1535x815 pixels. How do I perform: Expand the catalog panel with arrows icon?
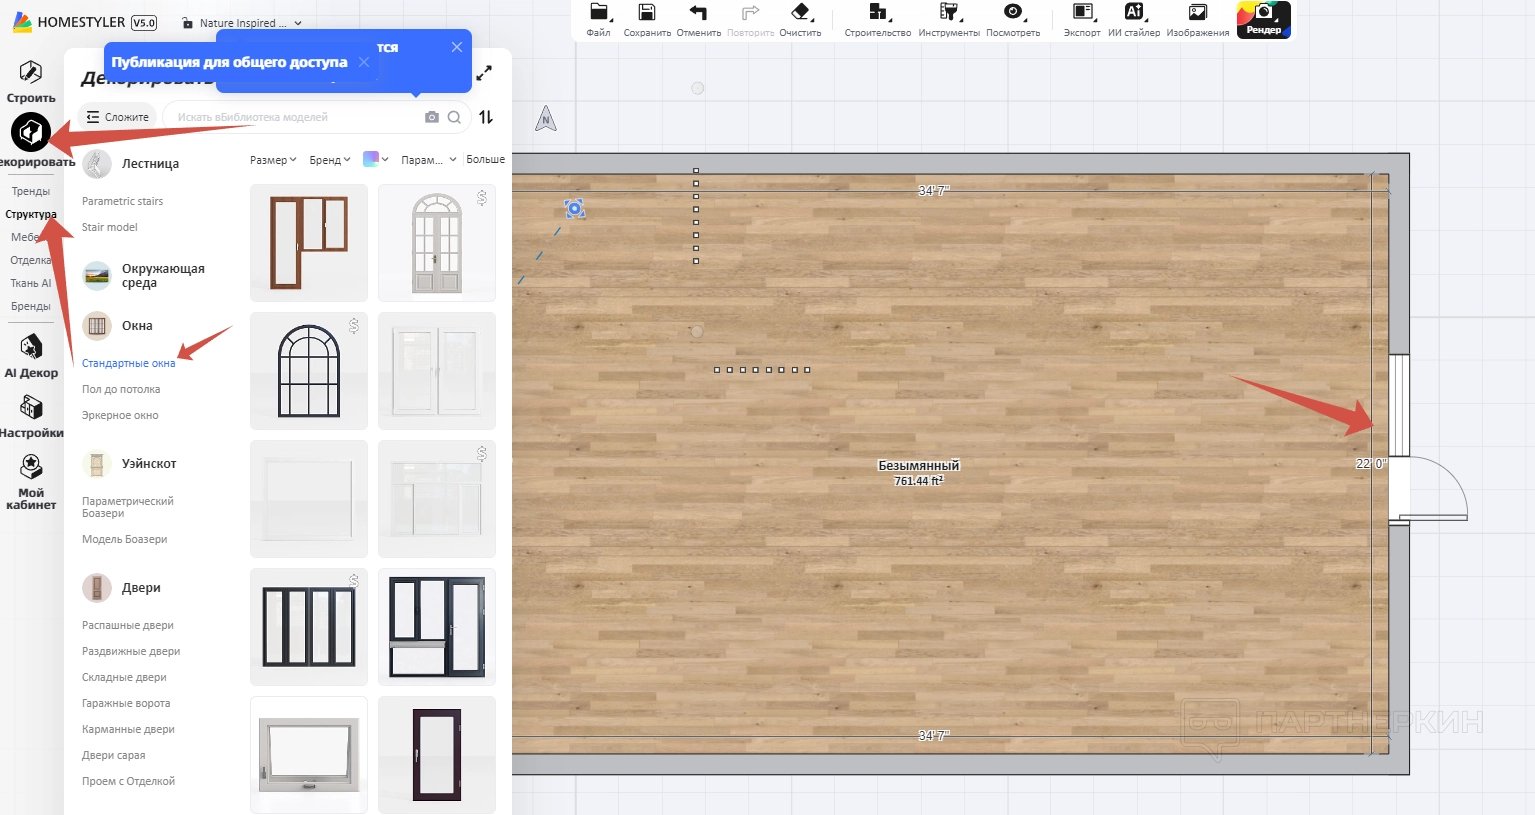pyautogui.click(x=484, y=73)
